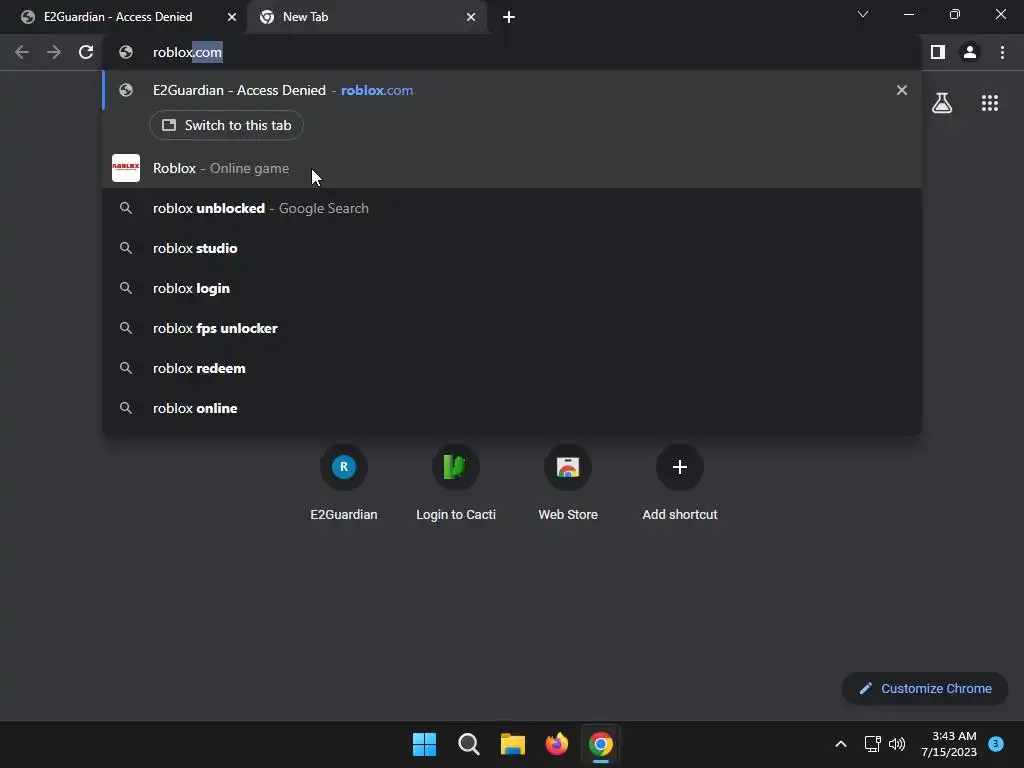Close the New Tab tab
This screenshot has width=1024, height=768.
point(471,17)
